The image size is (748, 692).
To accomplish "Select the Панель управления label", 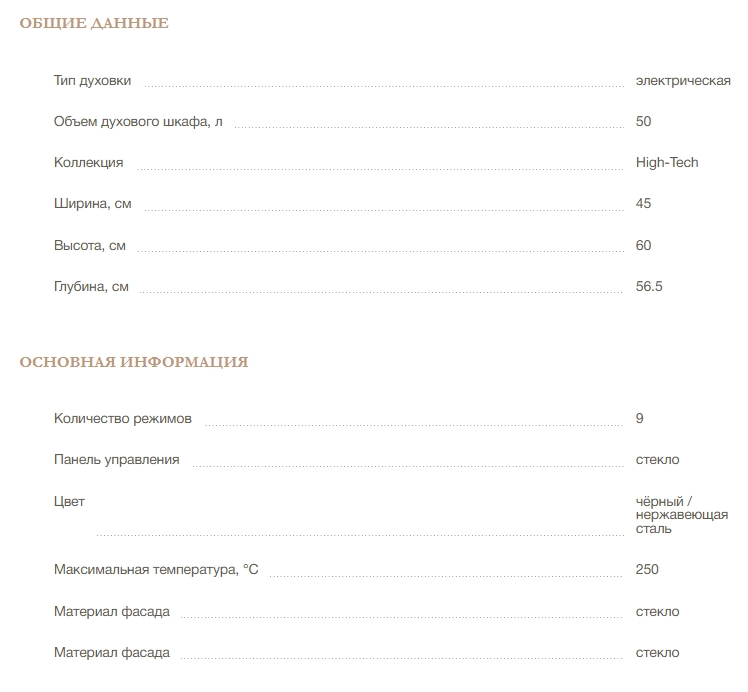I will point(116,459).
